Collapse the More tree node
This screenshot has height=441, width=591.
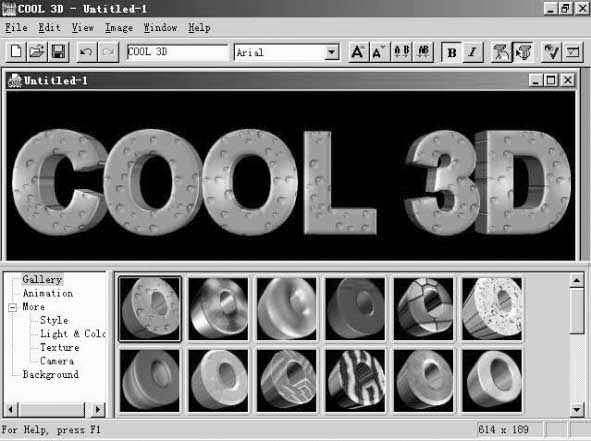pyautogui.click(x=12, y=307)
